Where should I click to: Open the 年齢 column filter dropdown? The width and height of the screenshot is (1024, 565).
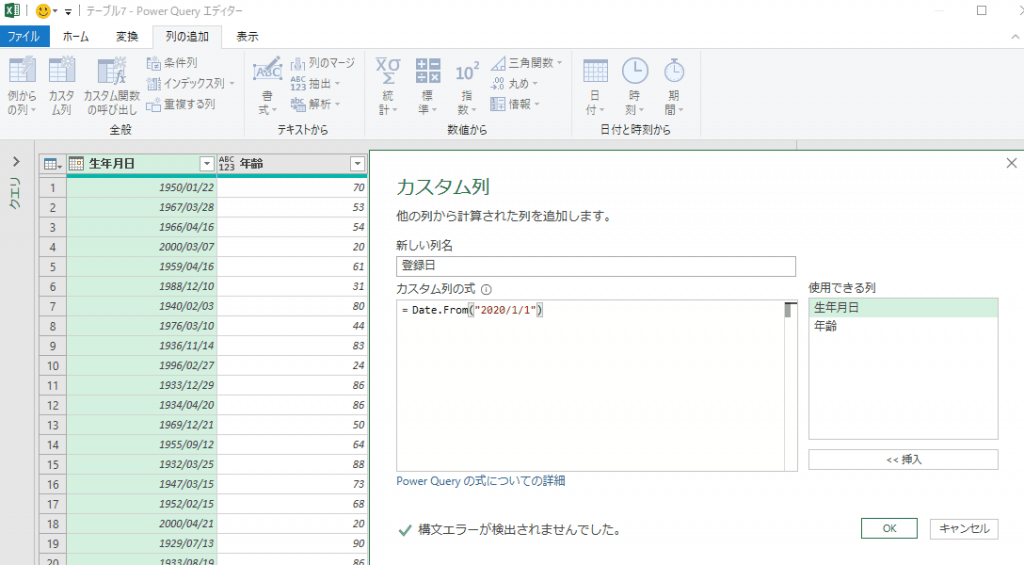(x=357, y=164)
